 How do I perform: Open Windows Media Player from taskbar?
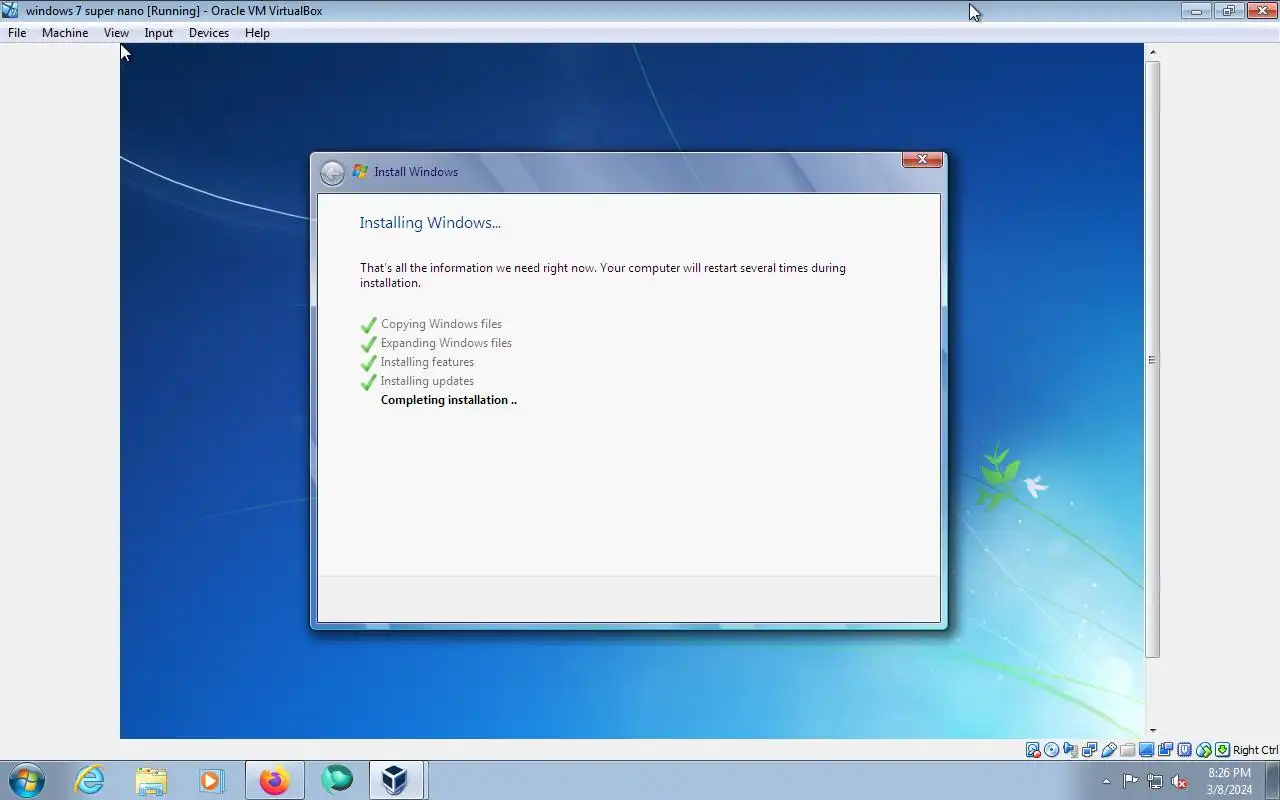click(211, 780)
